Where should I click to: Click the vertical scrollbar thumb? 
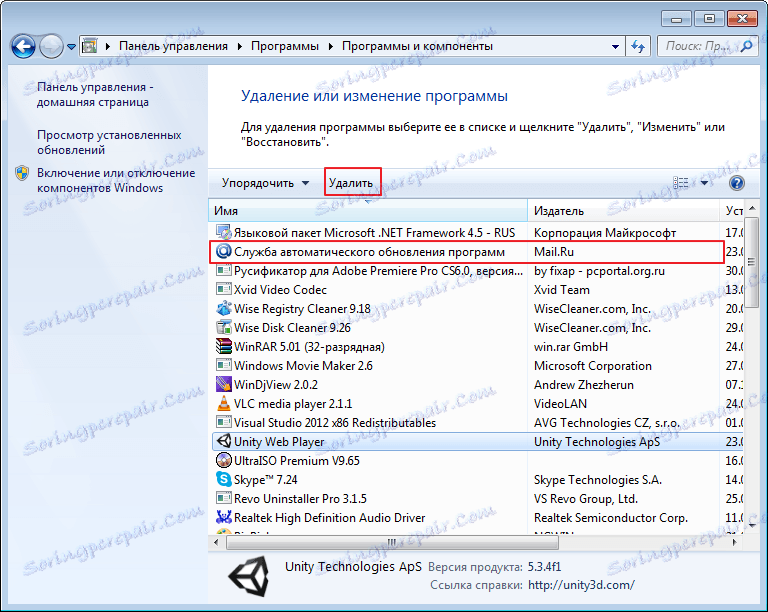(x=751, y=262)
